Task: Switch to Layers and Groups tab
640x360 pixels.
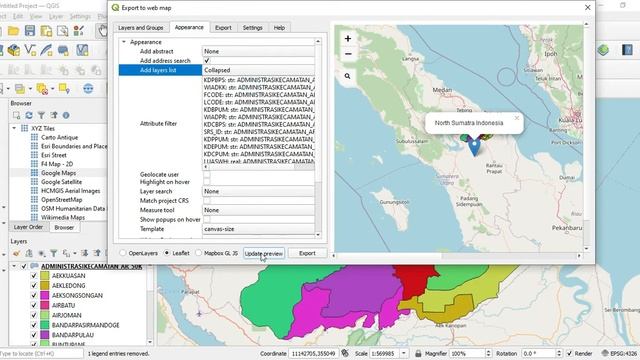Action: pyautogui.click(x=140, y=28)
